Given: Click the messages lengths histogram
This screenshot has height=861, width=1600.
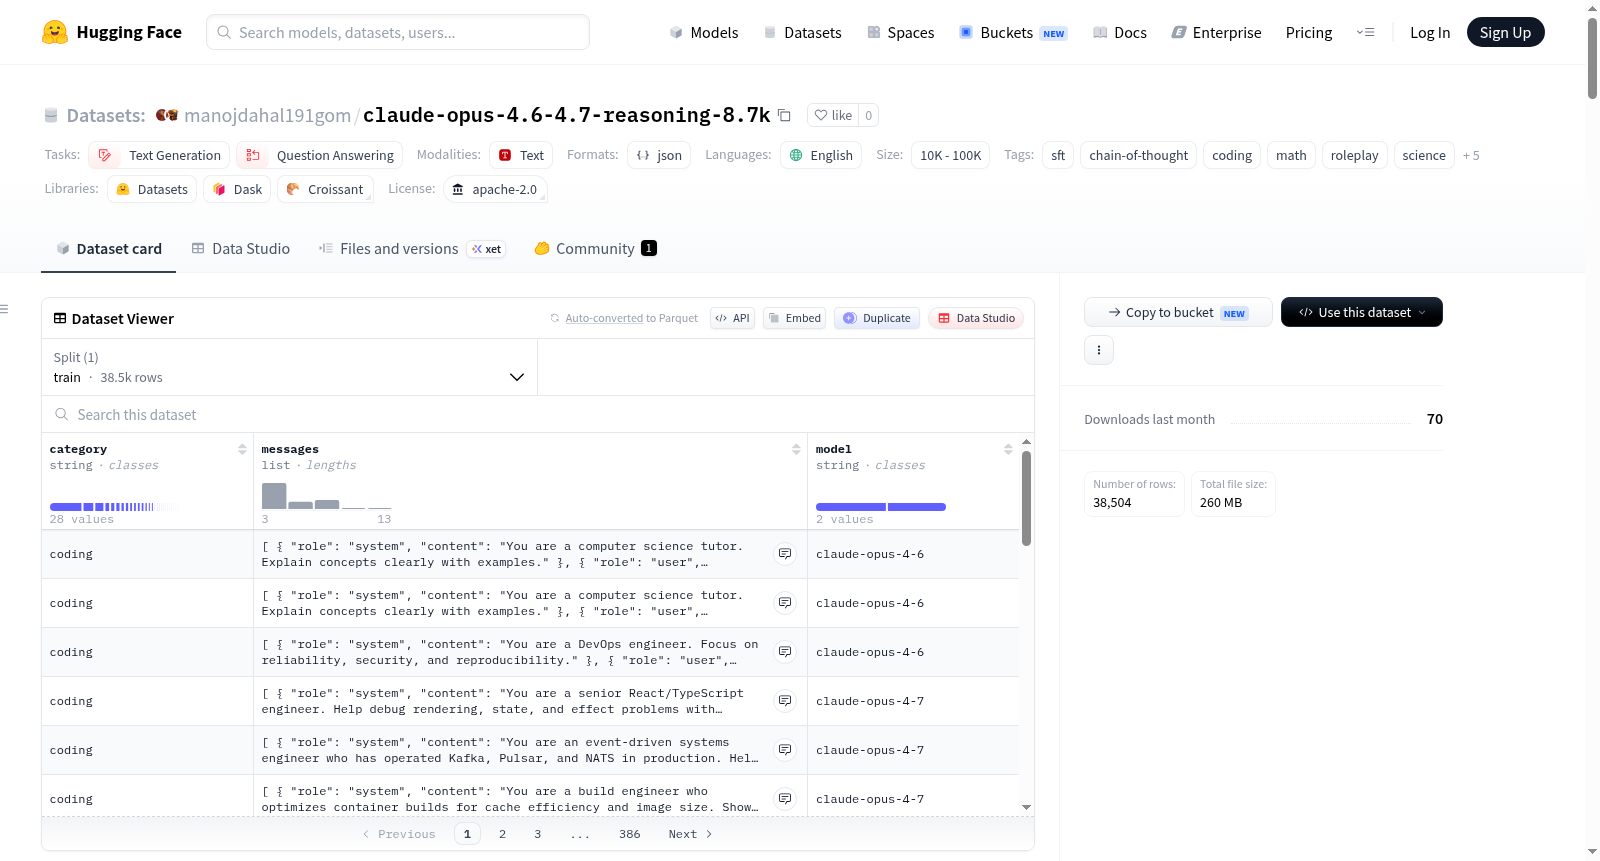Looking at the screenshot, I should 326,496.
